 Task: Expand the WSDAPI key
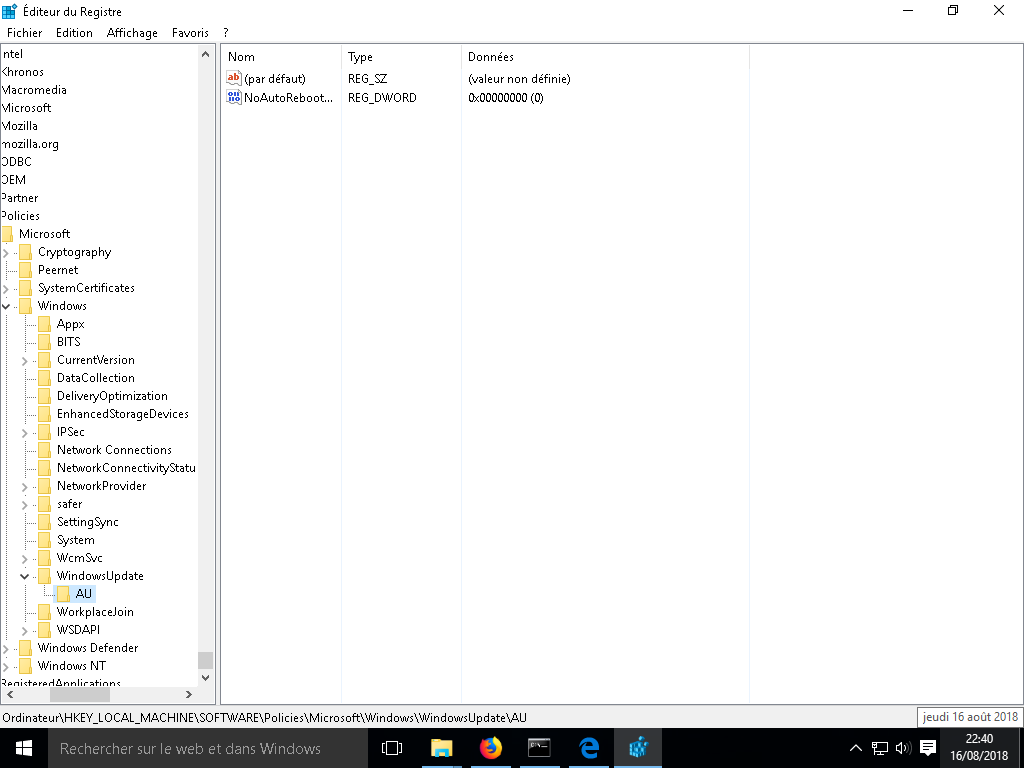point(25,630)
